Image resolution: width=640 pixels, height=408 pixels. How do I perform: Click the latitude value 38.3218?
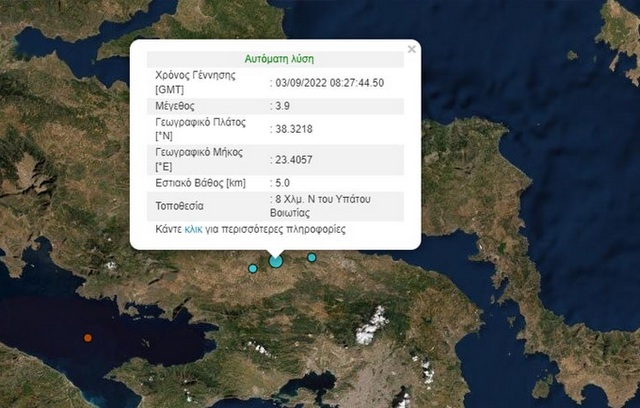pyautogui.click(x=292, y=129)
